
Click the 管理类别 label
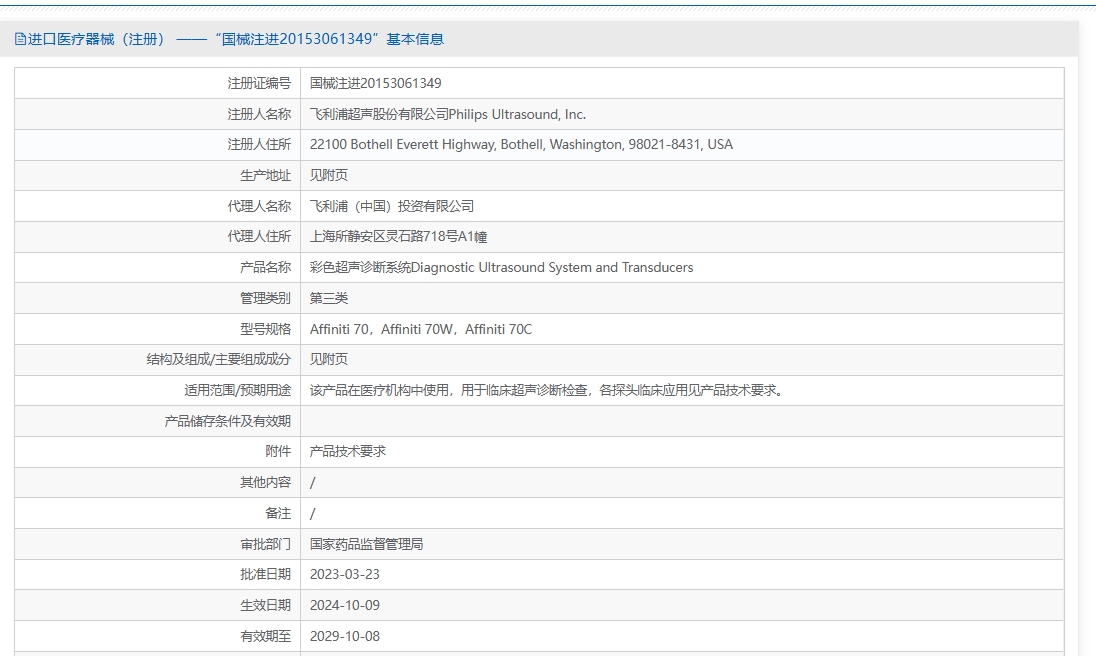click(265, 298)
